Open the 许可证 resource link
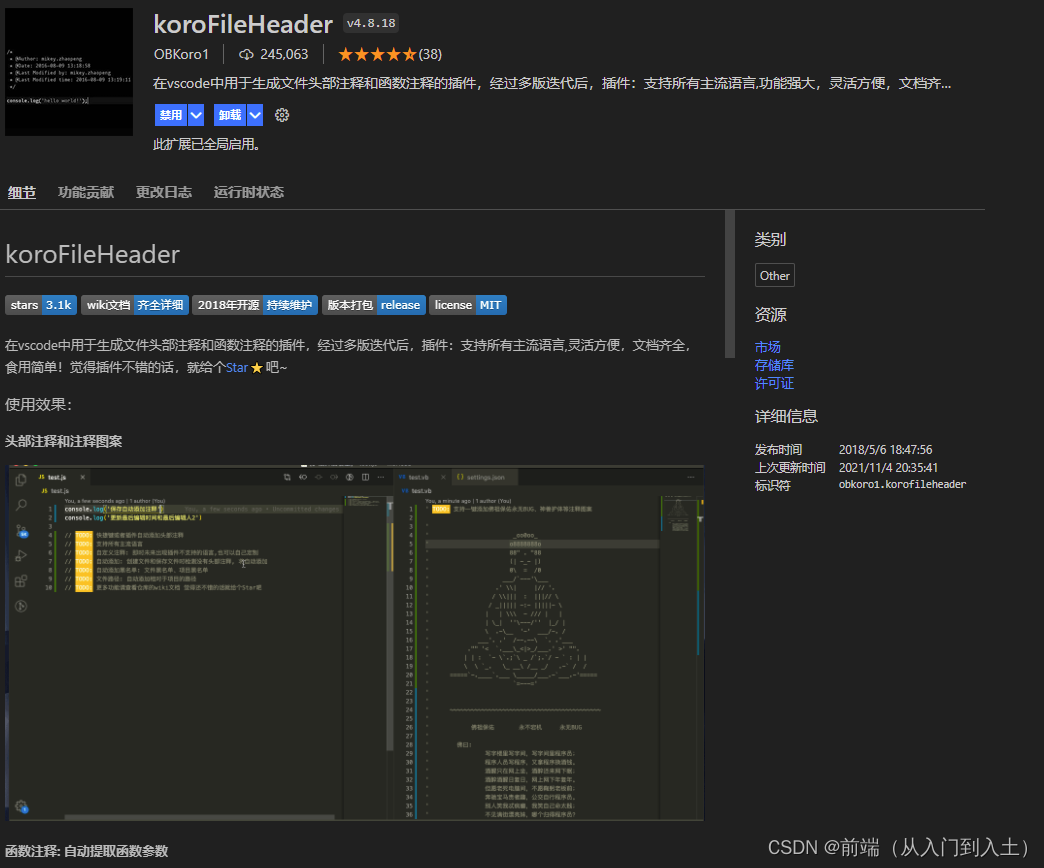 [x=774, y=383]
